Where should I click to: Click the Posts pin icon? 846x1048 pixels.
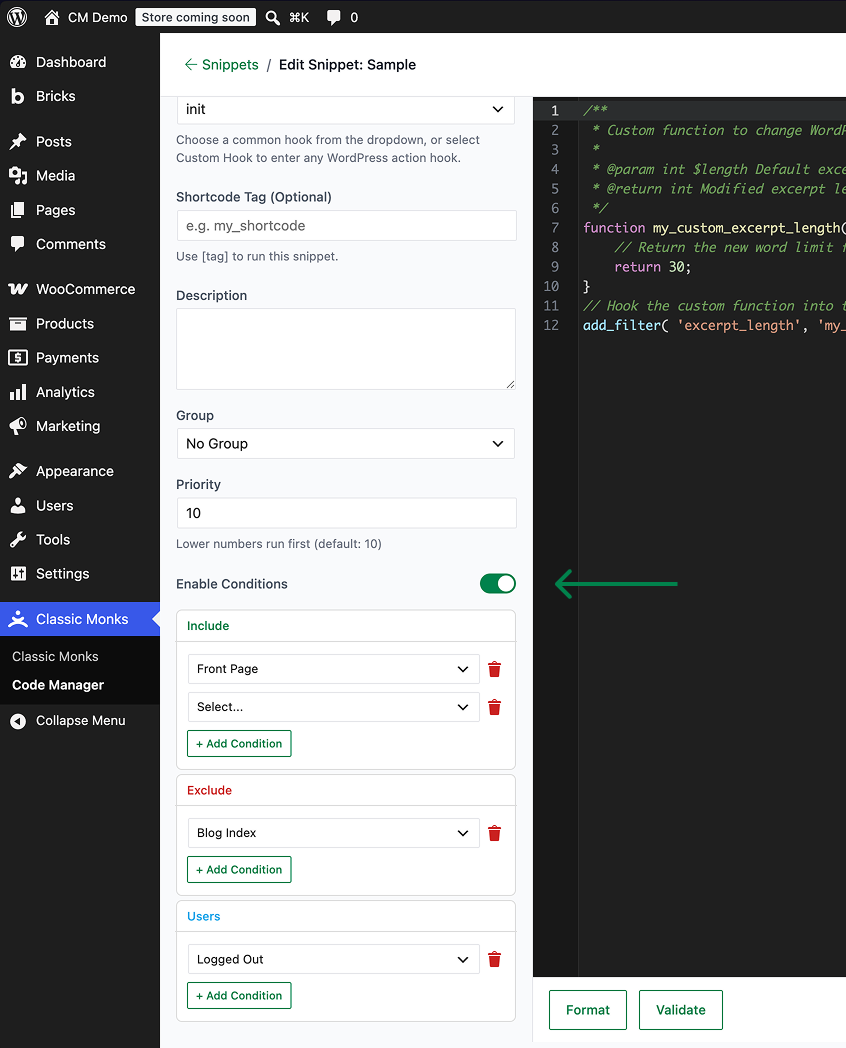18,142
